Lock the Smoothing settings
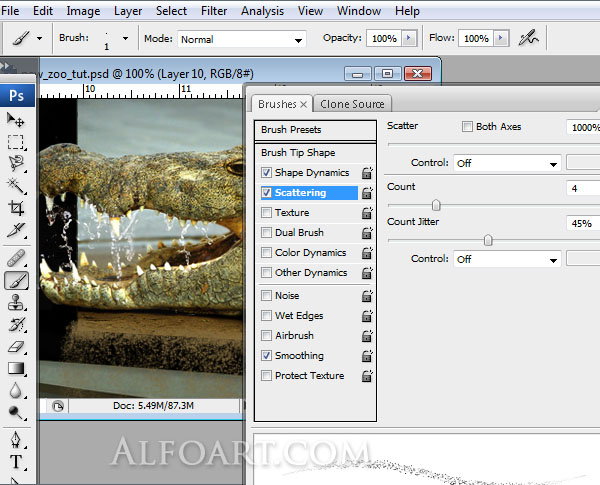The width and height of the screenshot is (600, 485). [367, 356]
